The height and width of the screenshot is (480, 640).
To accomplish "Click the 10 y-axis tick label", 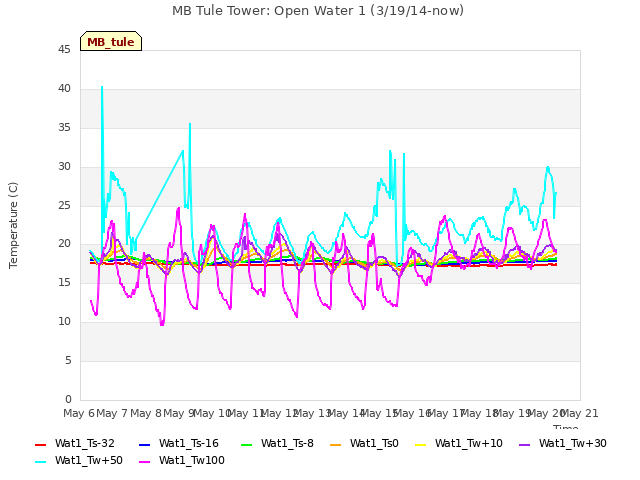I will 64,322.
